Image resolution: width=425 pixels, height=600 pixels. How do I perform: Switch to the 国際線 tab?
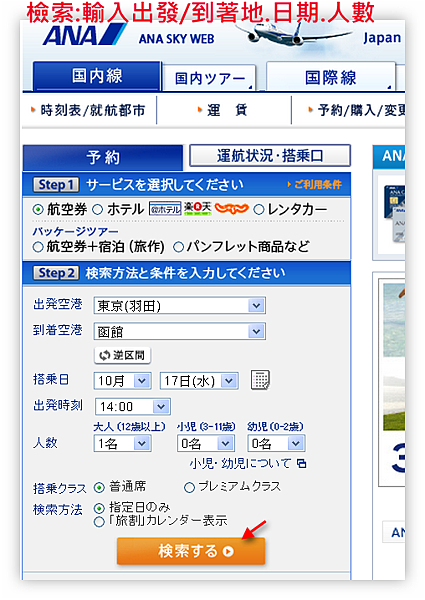tap(331, 77)
